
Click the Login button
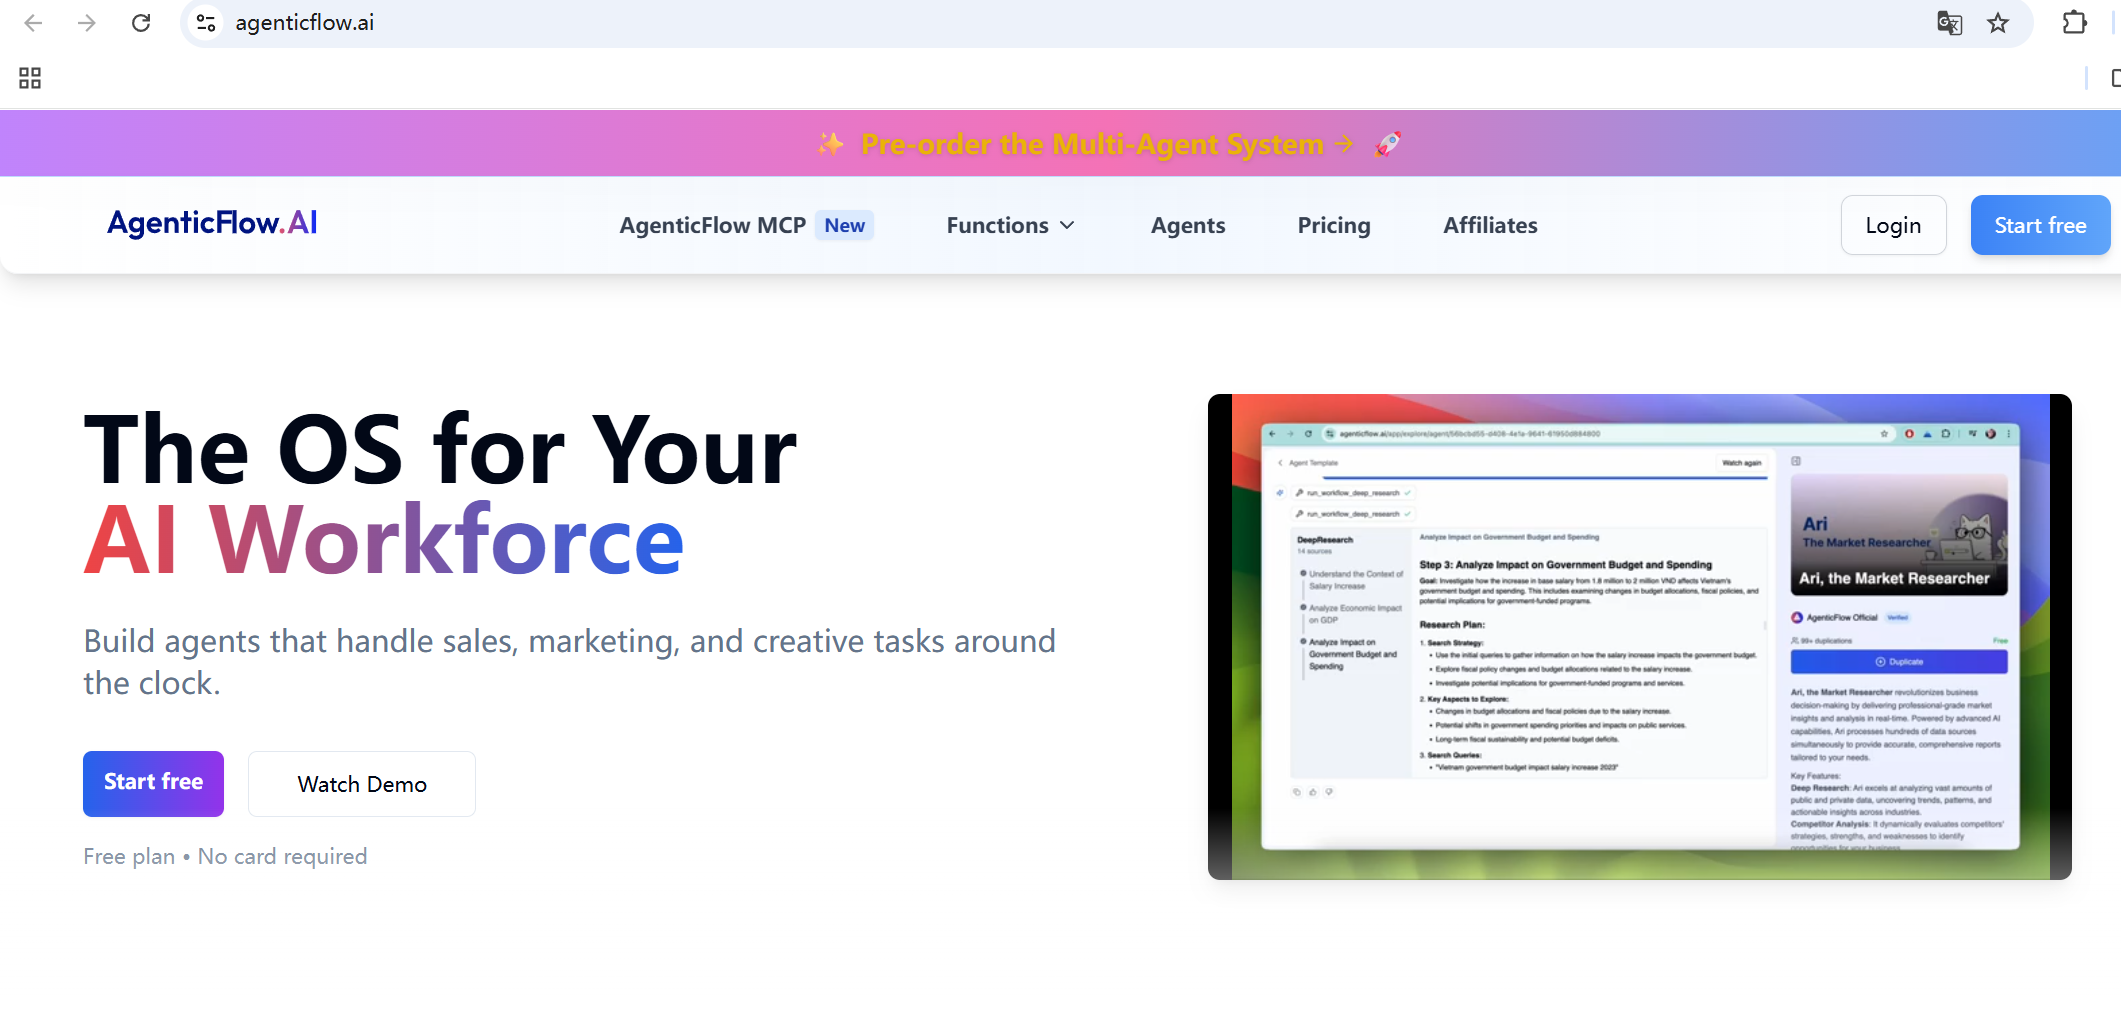click(x=1893, y=225)
